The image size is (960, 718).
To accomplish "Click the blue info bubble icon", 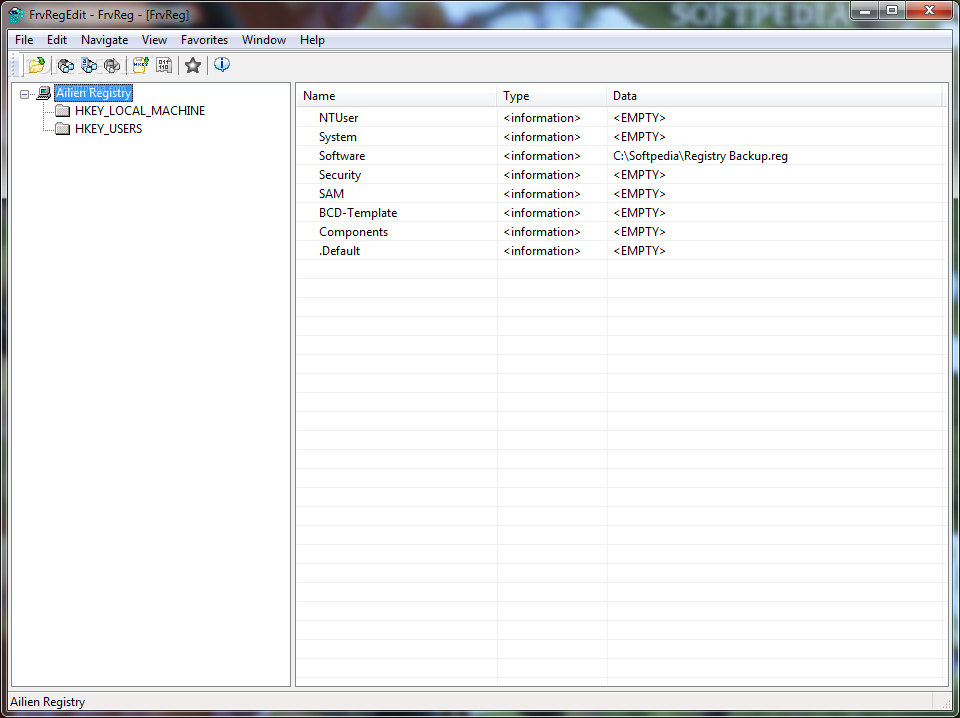I will (x=222, y=64).
